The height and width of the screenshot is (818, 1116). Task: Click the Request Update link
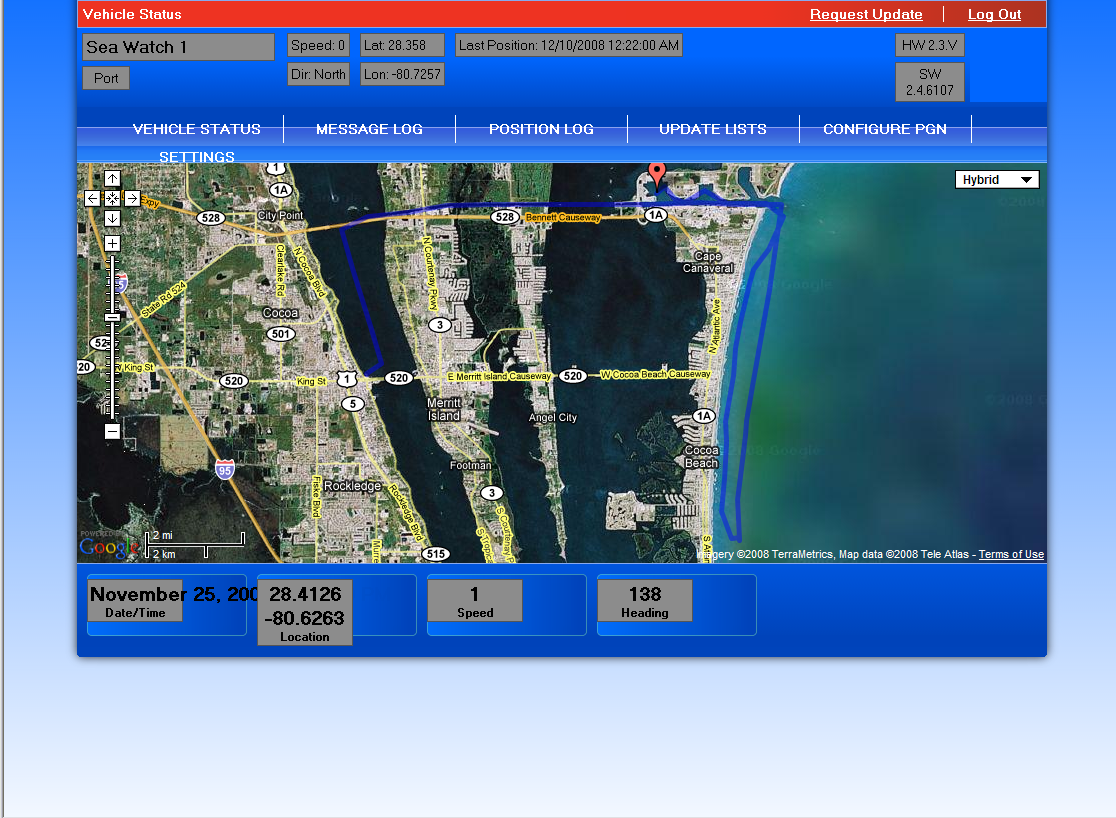[866, 14]
